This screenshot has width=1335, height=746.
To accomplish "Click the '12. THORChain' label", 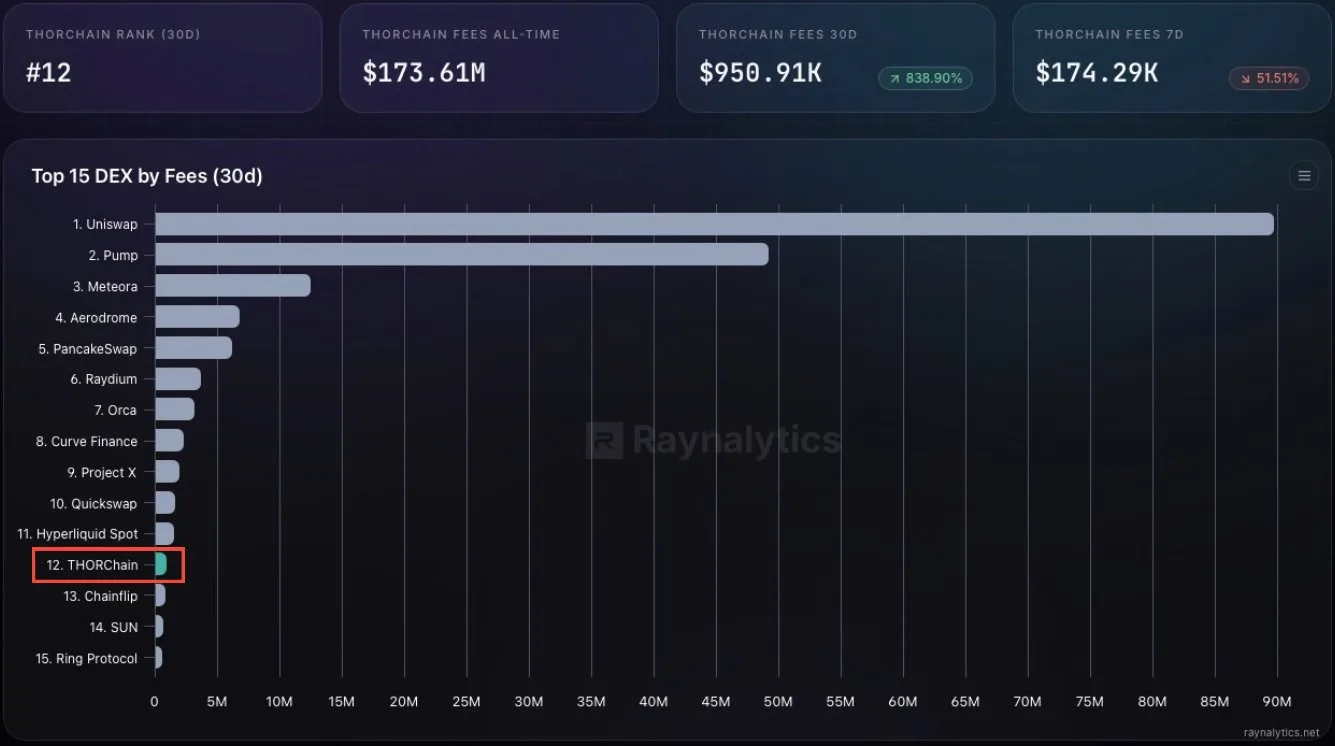I will (x=92, y=565).
